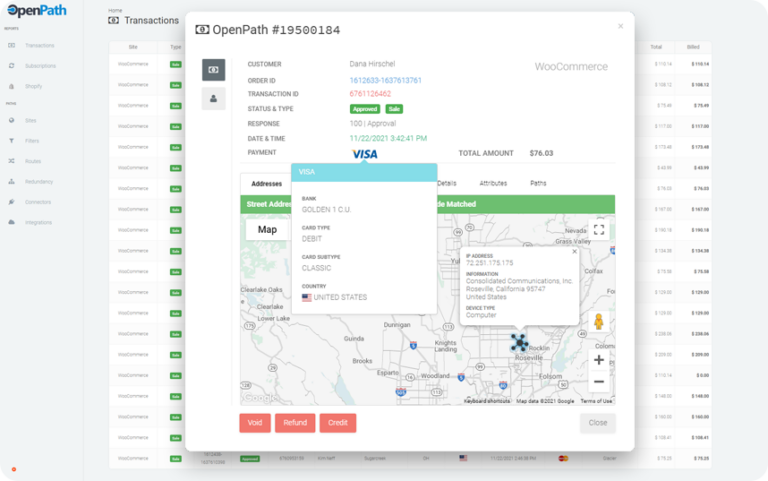The width and height of the screenshot is (768, 481).
Task: Zoom in on the map
Action: tap(598, 359)
